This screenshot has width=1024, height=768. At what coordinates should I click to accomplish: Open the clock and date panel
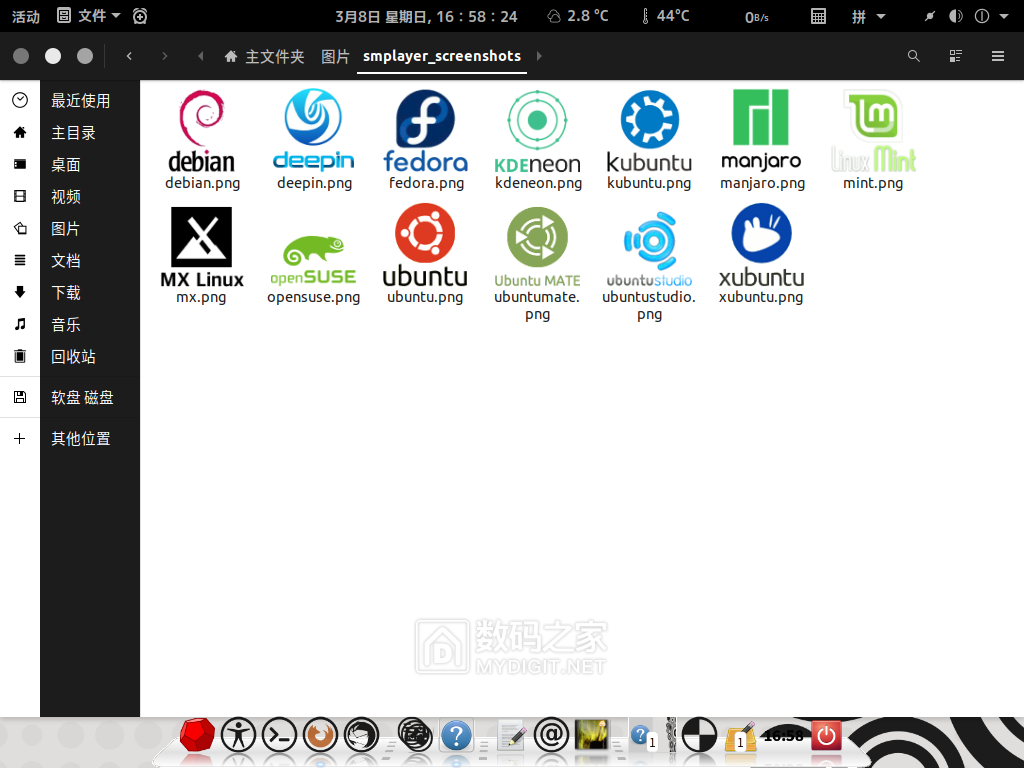[x=426, y=16]
